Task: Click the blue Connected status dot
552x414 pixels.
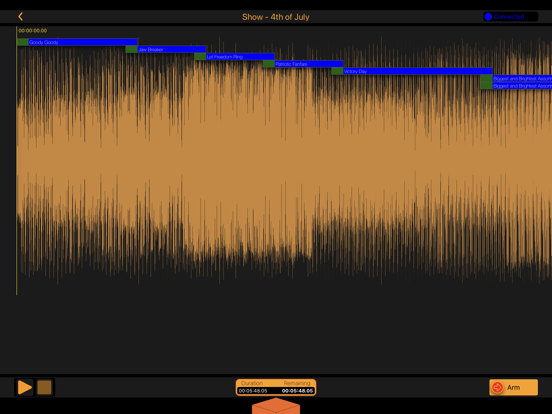Action: (x=488, y=17)
